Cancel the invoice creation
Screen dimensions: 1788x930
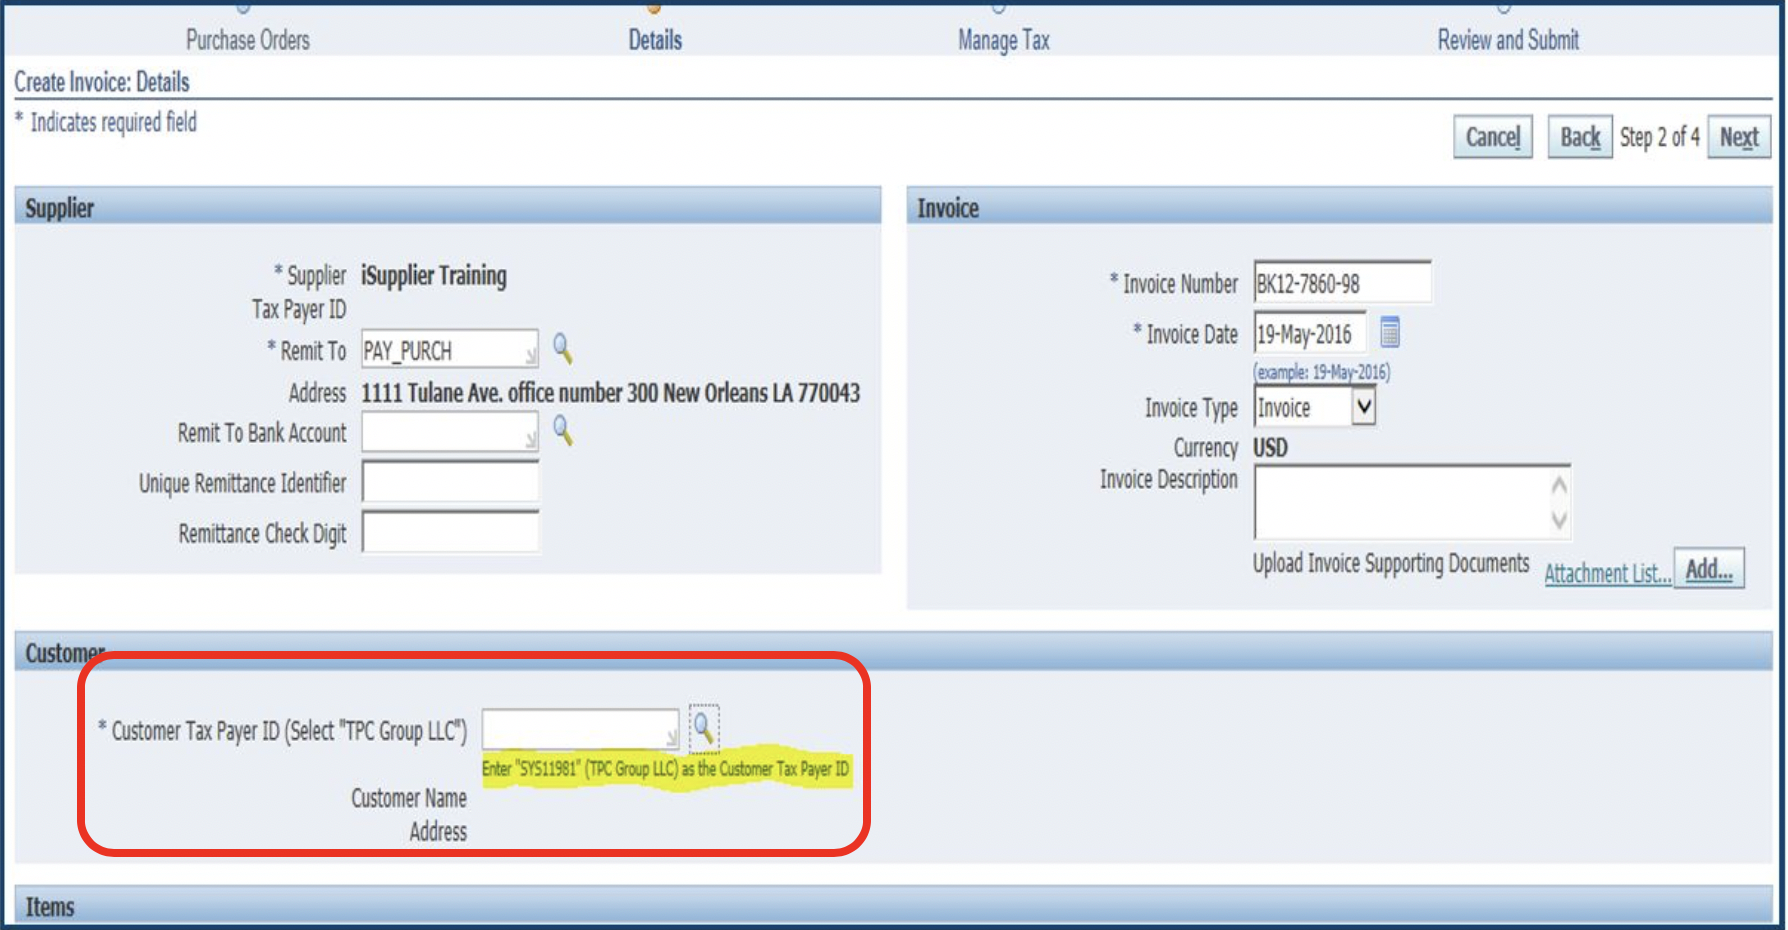coord(1493,137)
